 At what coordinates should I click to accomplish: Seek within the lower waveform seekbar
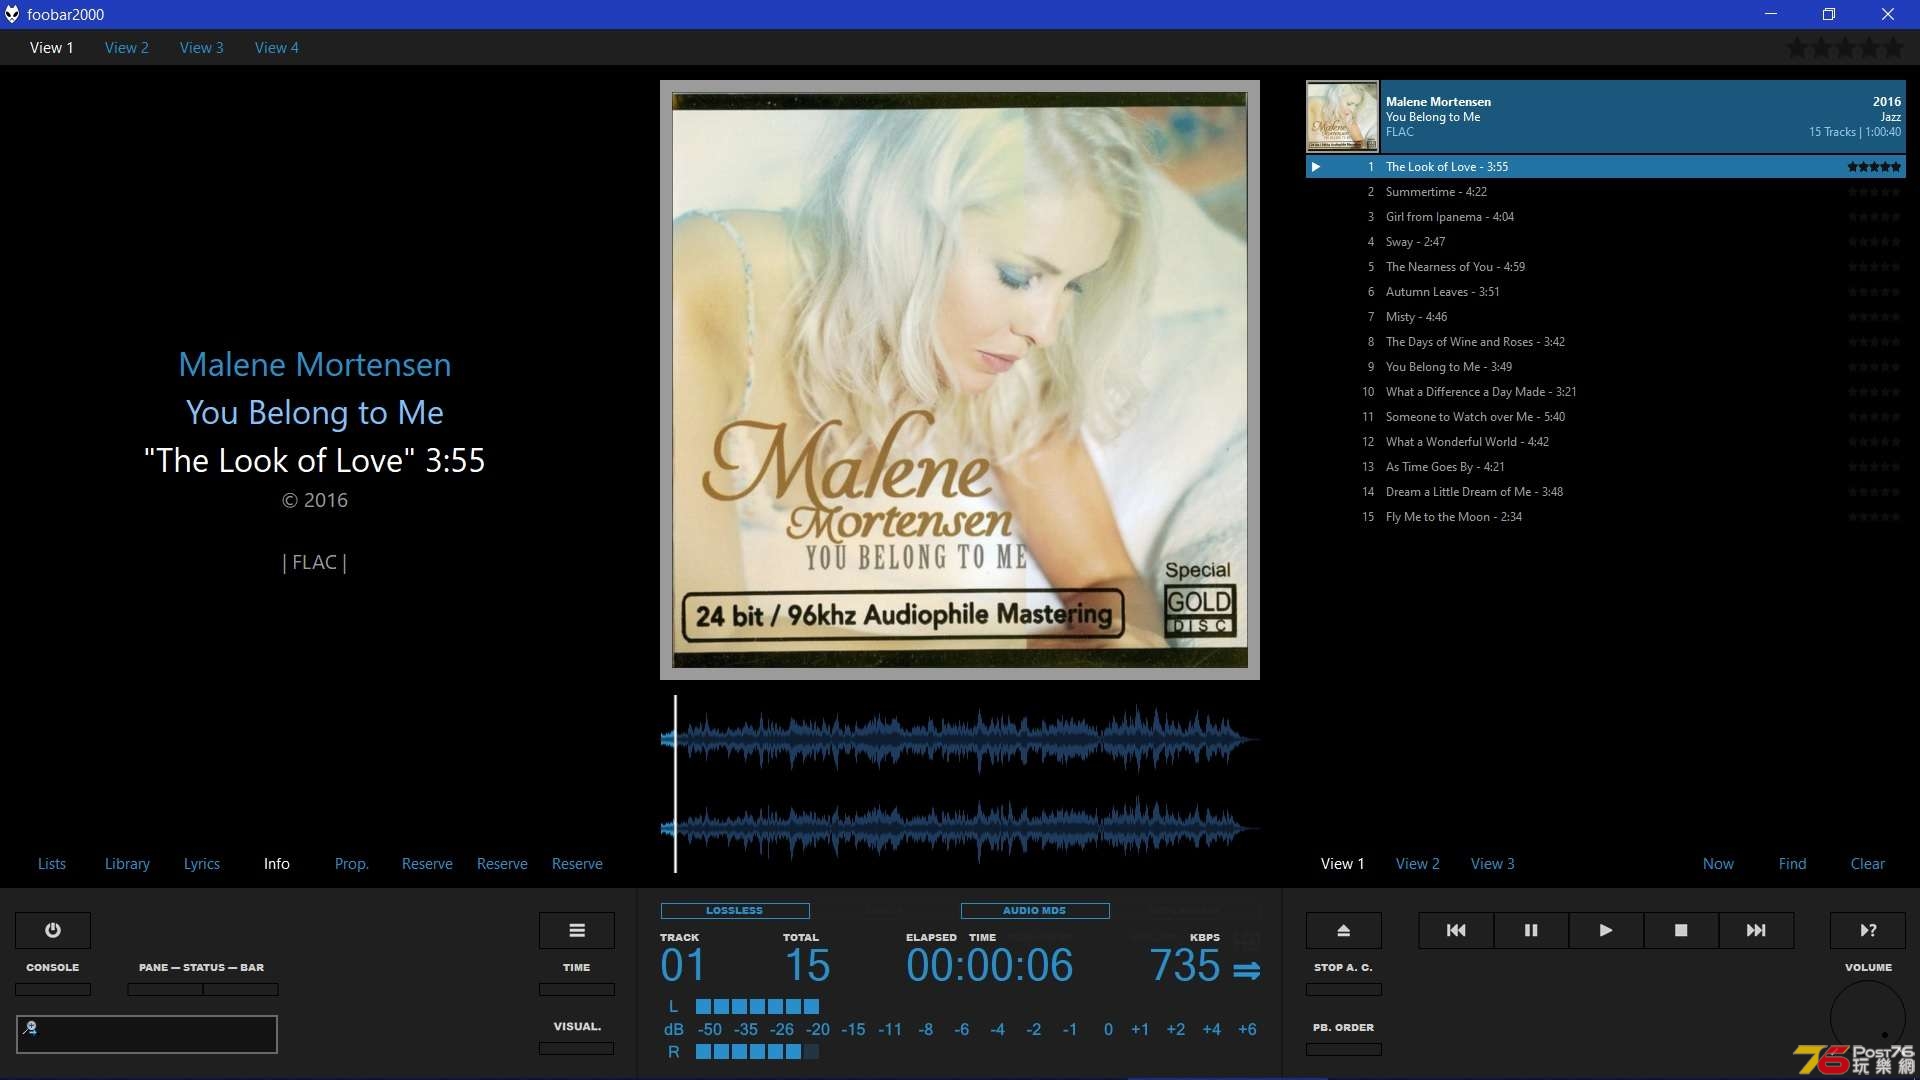tap(960, 828)
